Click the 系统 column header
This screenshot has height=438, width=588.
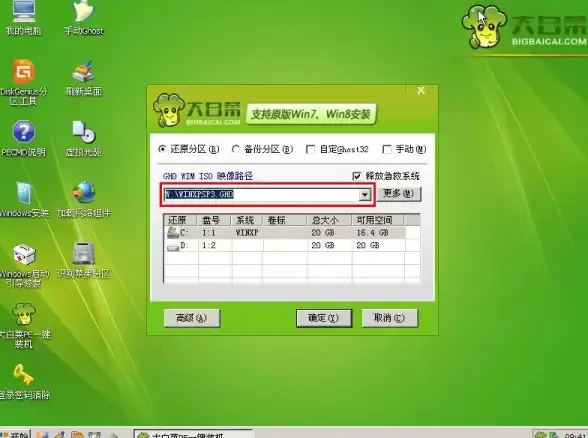click(x=247, y=220)
